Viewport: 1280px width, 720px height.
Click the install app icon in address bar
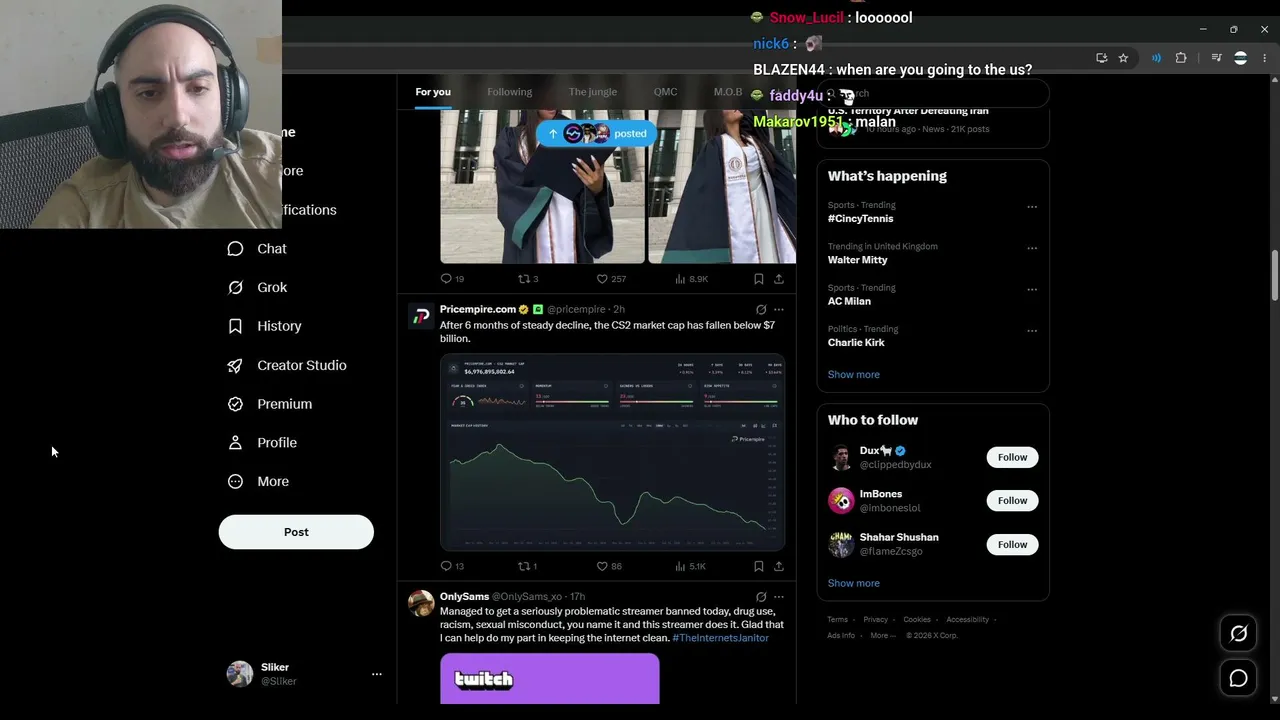(x=1101, y=58)
